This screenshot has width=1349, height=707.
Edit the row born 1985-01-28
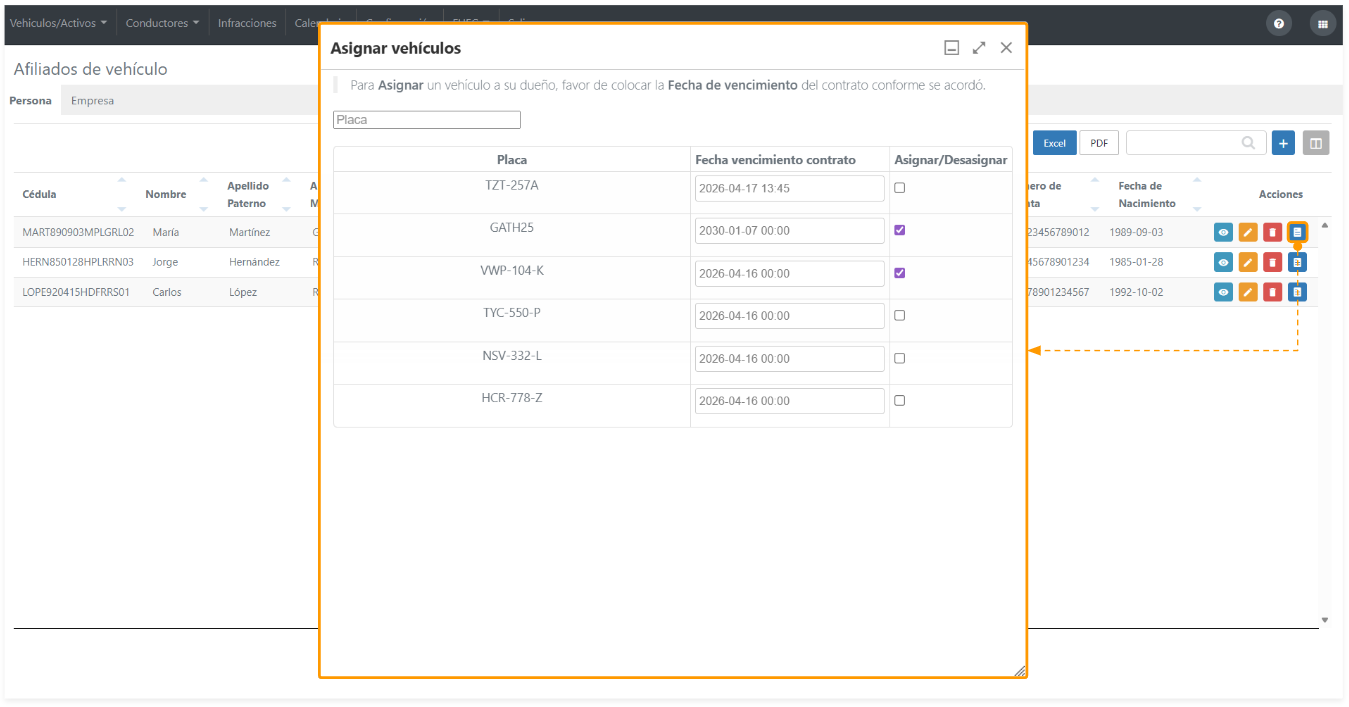point(1248,262)
